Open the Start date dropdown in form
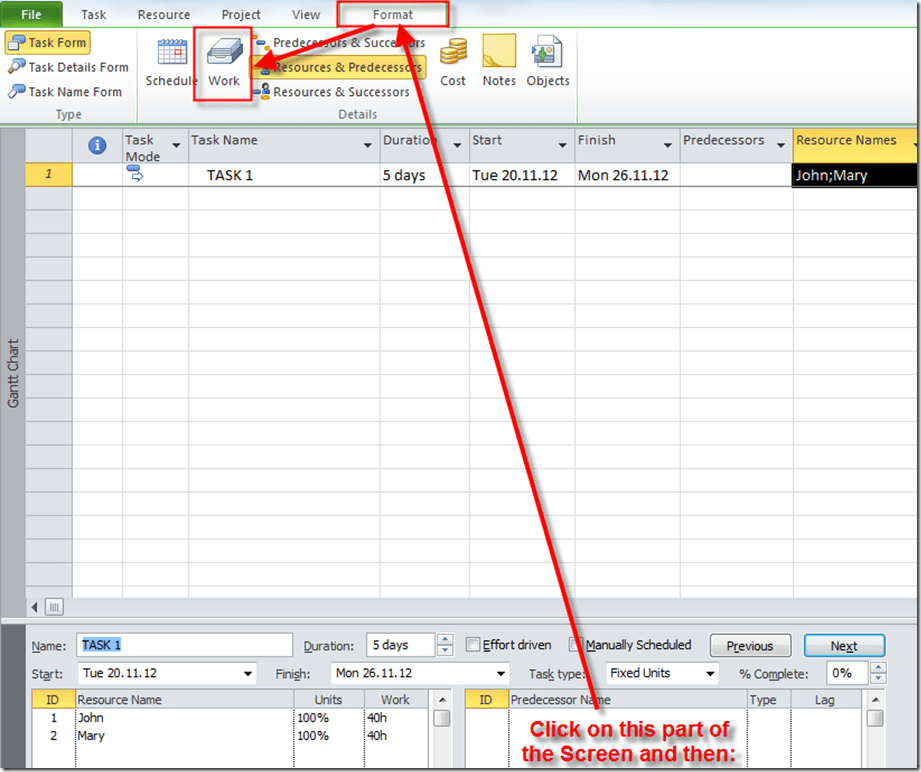 248,673
